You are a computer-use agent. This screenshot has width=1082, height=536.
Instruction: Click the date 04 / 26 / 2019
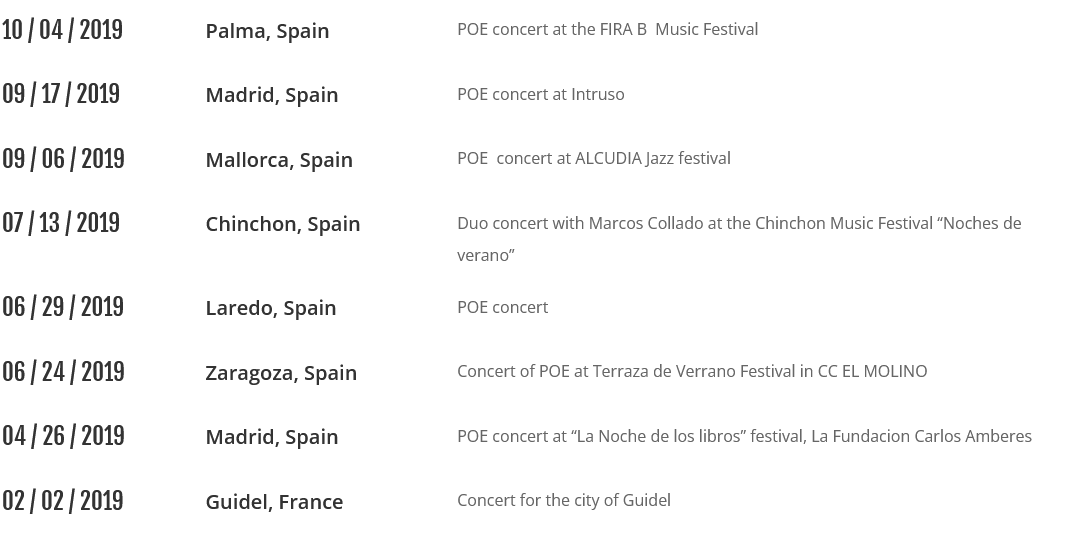coord(63,437)
